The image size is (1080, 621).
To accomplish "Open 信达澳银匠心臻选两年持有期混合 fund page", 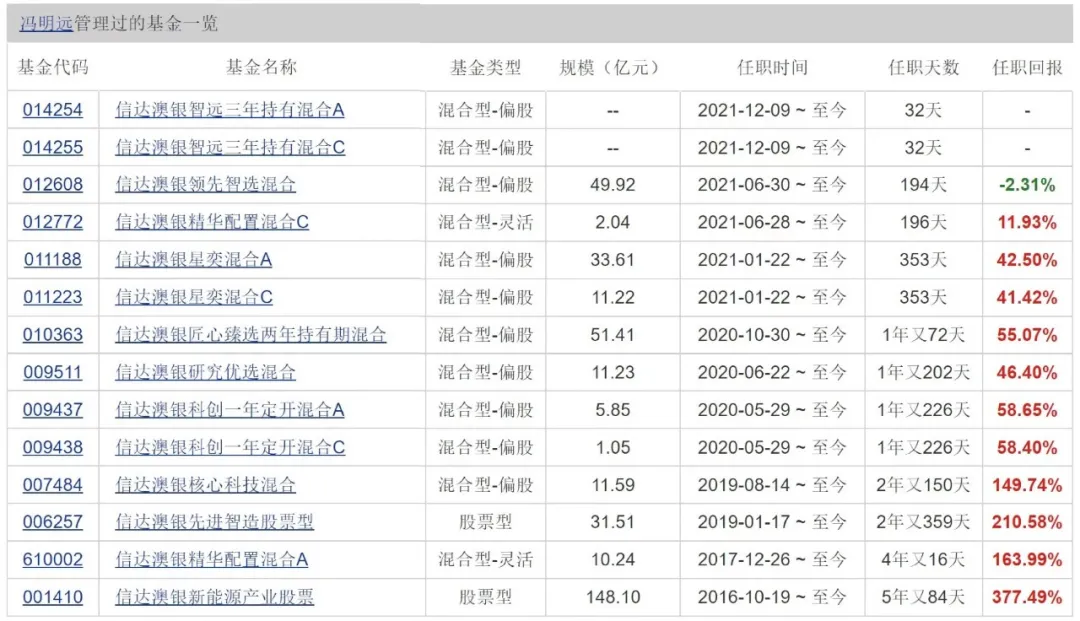I will [251, 335].
